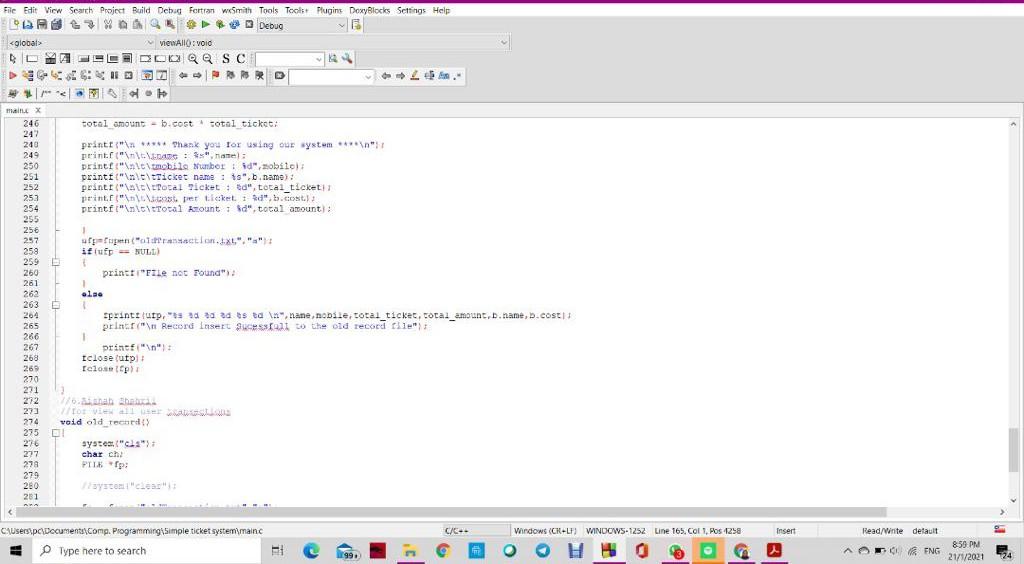
Task: Click the Zoom in magnifier icon
Action: (x=193, y=59)
